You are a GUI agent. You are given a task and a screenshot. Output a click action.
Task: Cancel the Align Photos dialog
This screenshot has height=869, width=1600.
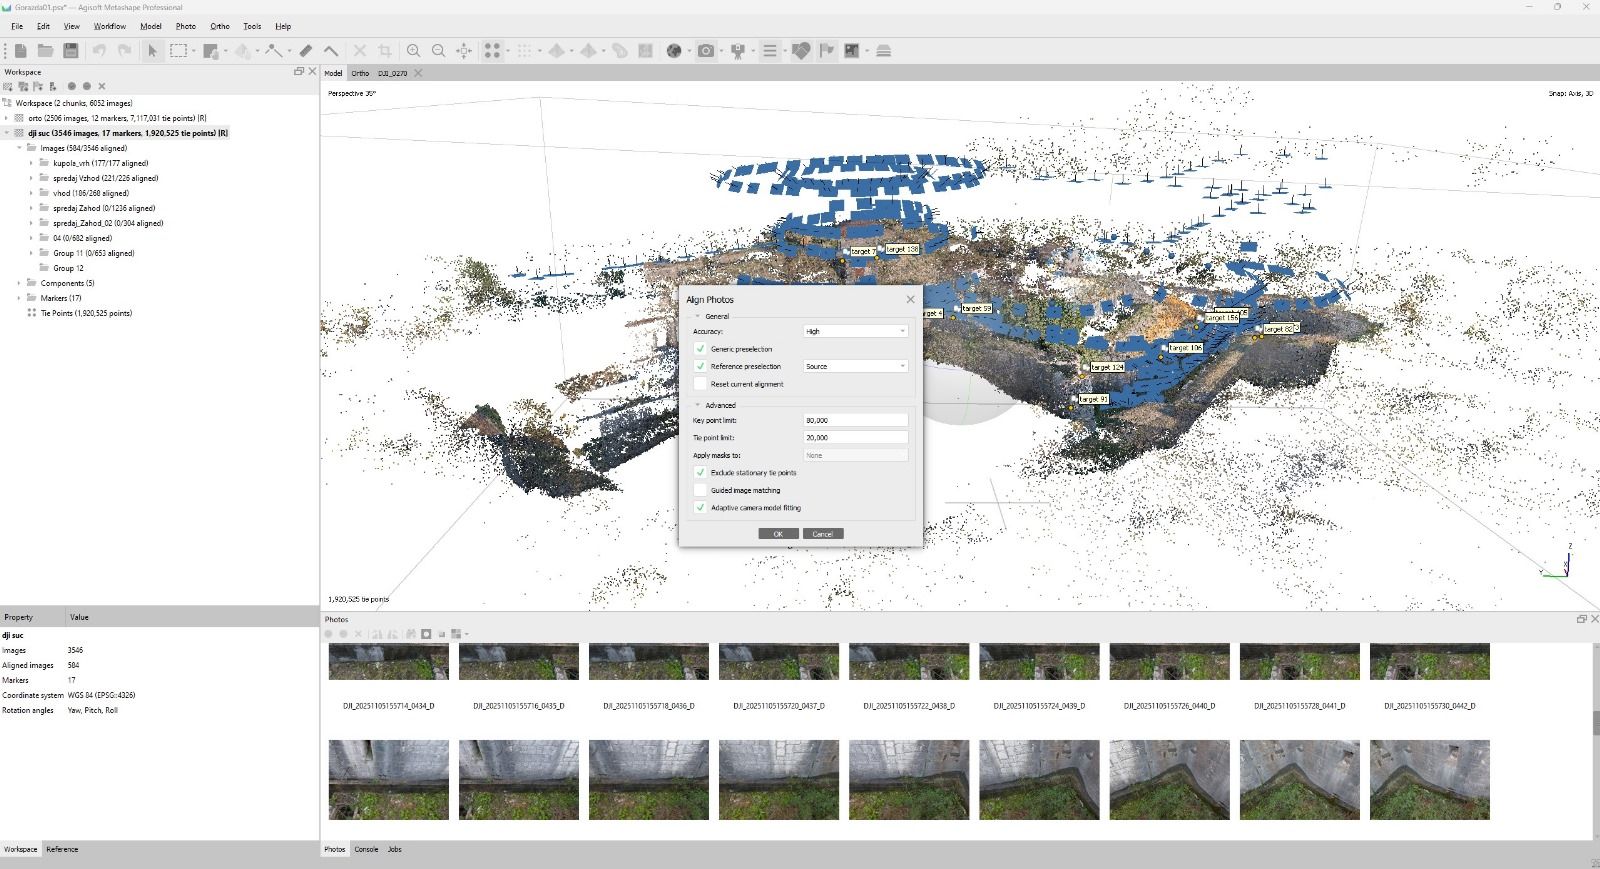(822, 534)
